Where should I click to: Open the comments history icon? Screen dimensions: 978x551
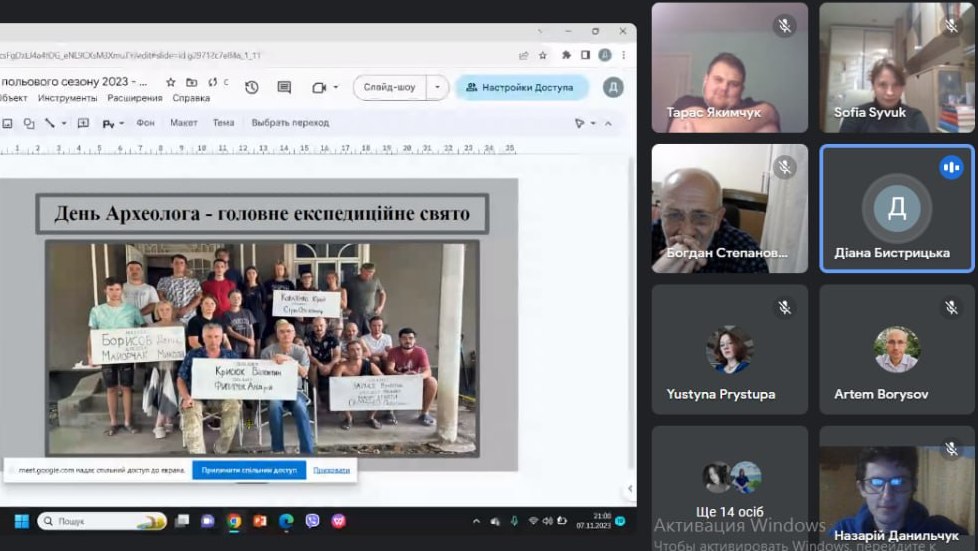point(284,87)
